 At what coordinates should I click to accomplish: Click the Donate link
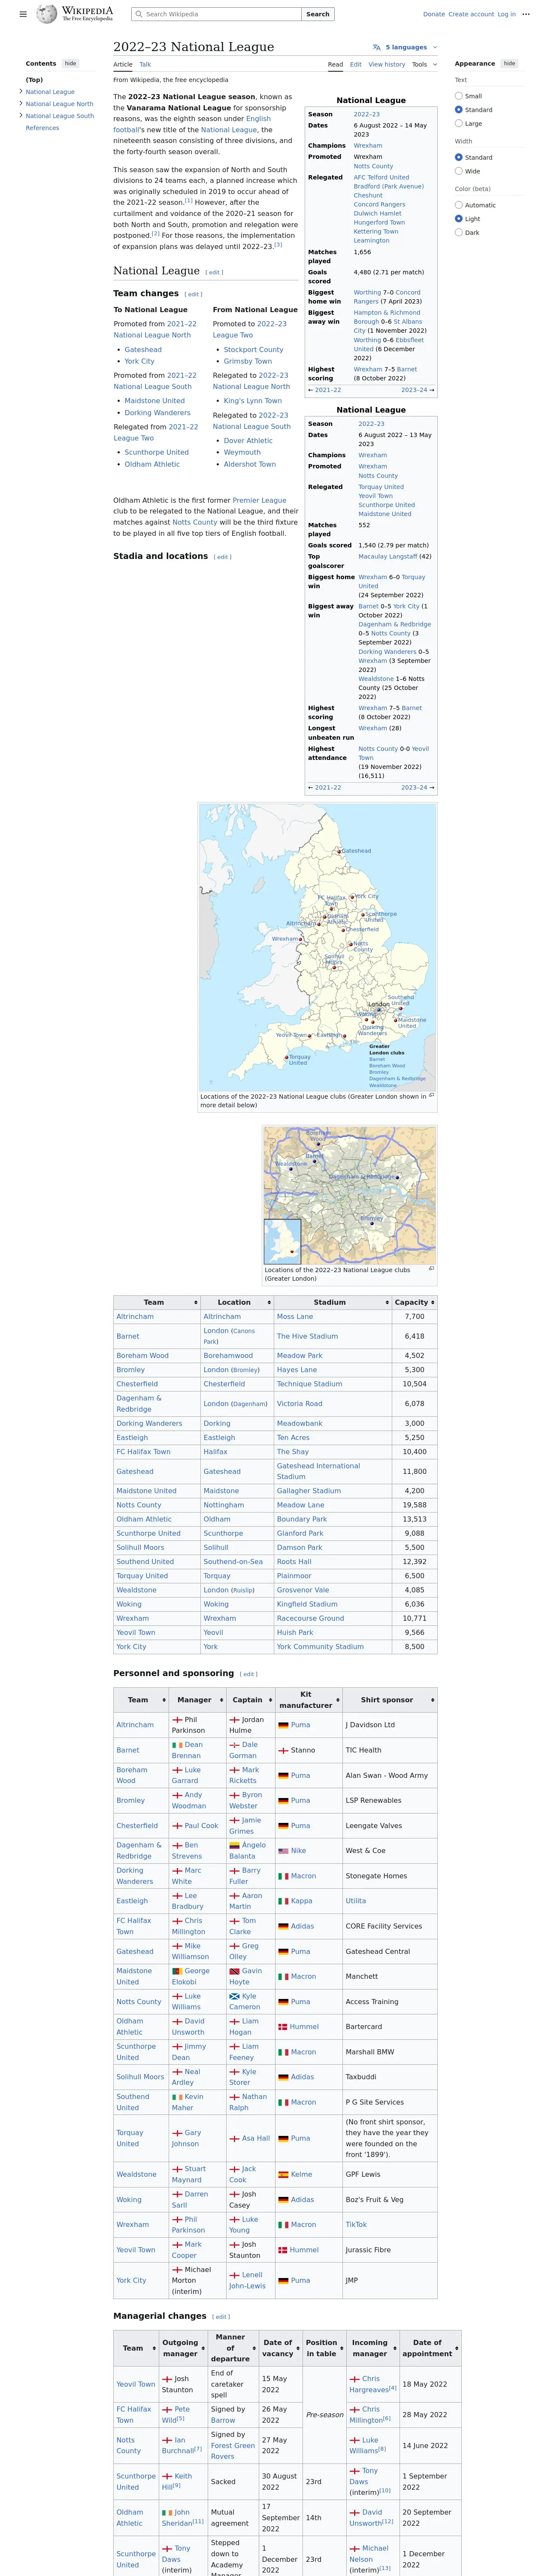tap(434, 14)
